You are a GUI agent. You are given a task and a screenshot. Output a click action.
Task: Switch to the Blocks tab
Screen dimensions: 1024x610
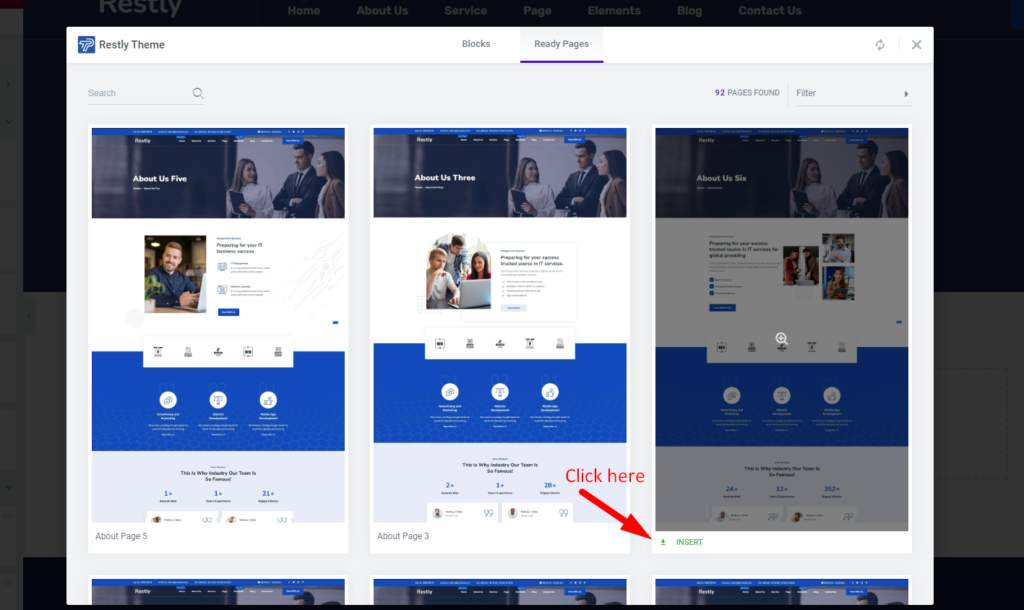pos(476,44)
